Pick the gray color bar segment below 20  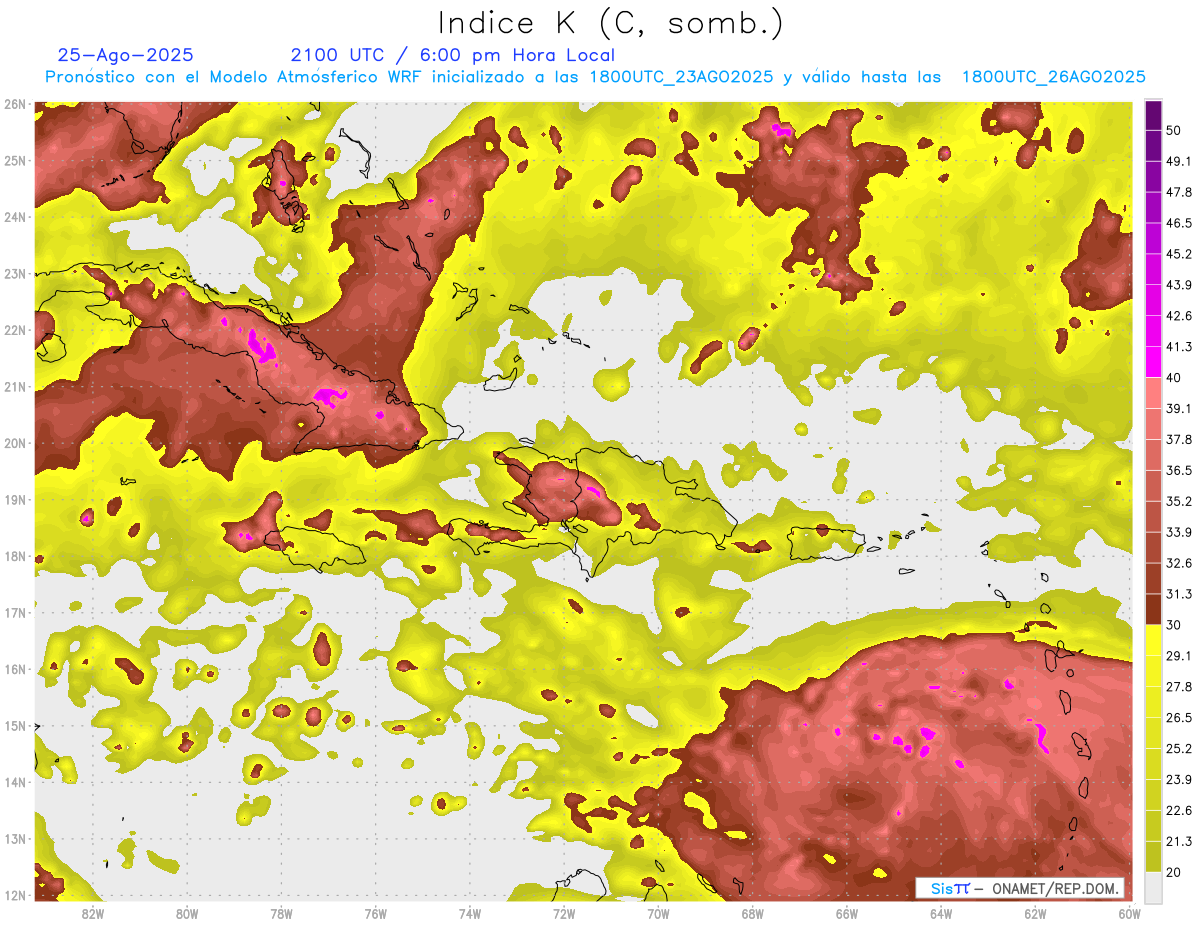1154,886
